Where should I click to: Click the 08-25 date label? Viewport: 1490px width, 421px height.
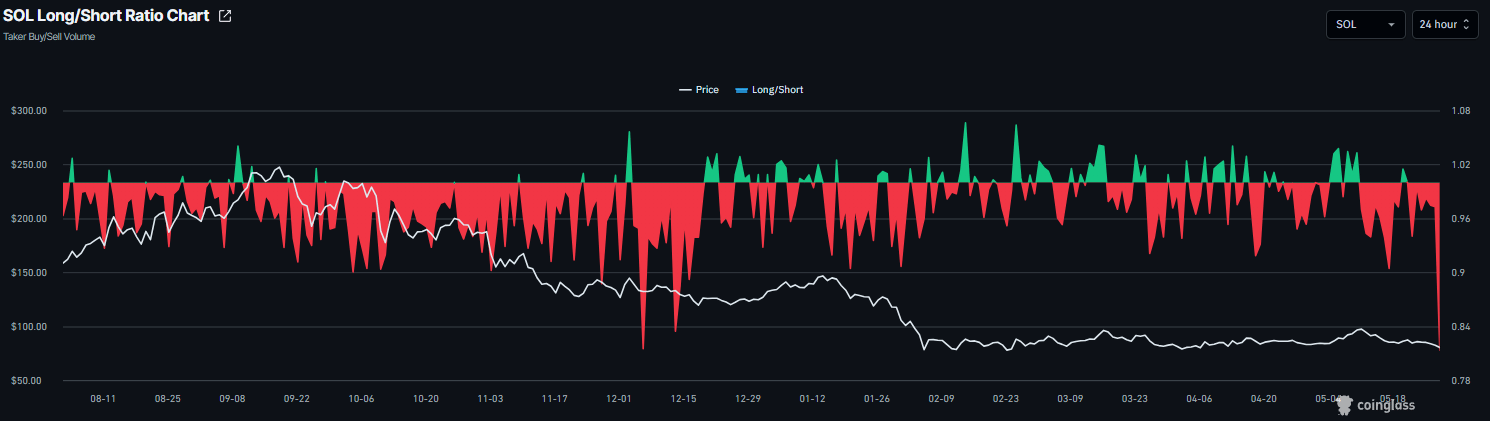click(x=168, y=398)
